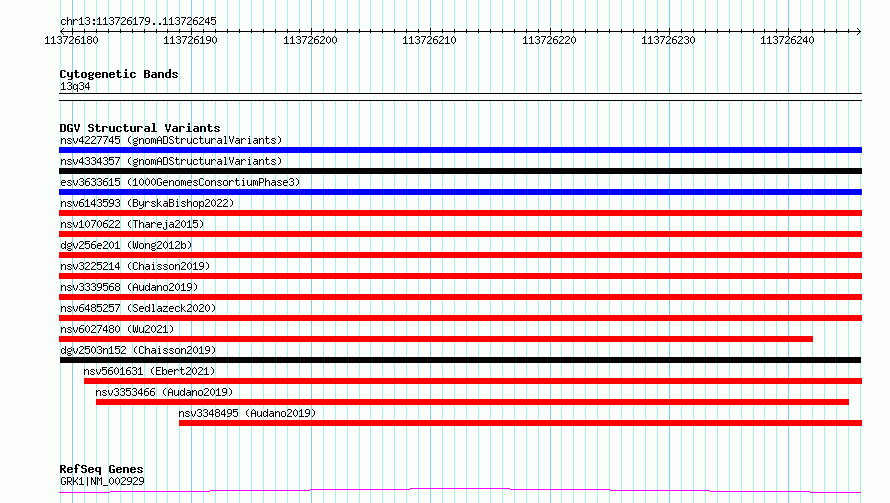Screen dimensions: 890x503
Task: Open variant nsv3339568 Audano2019 label
Action: [x=129, y=287]
